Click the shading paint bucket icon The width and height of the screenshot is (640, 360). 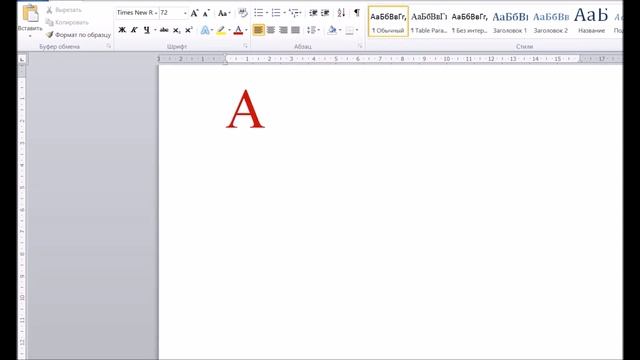pyautogui.click(x=332, y=30)
